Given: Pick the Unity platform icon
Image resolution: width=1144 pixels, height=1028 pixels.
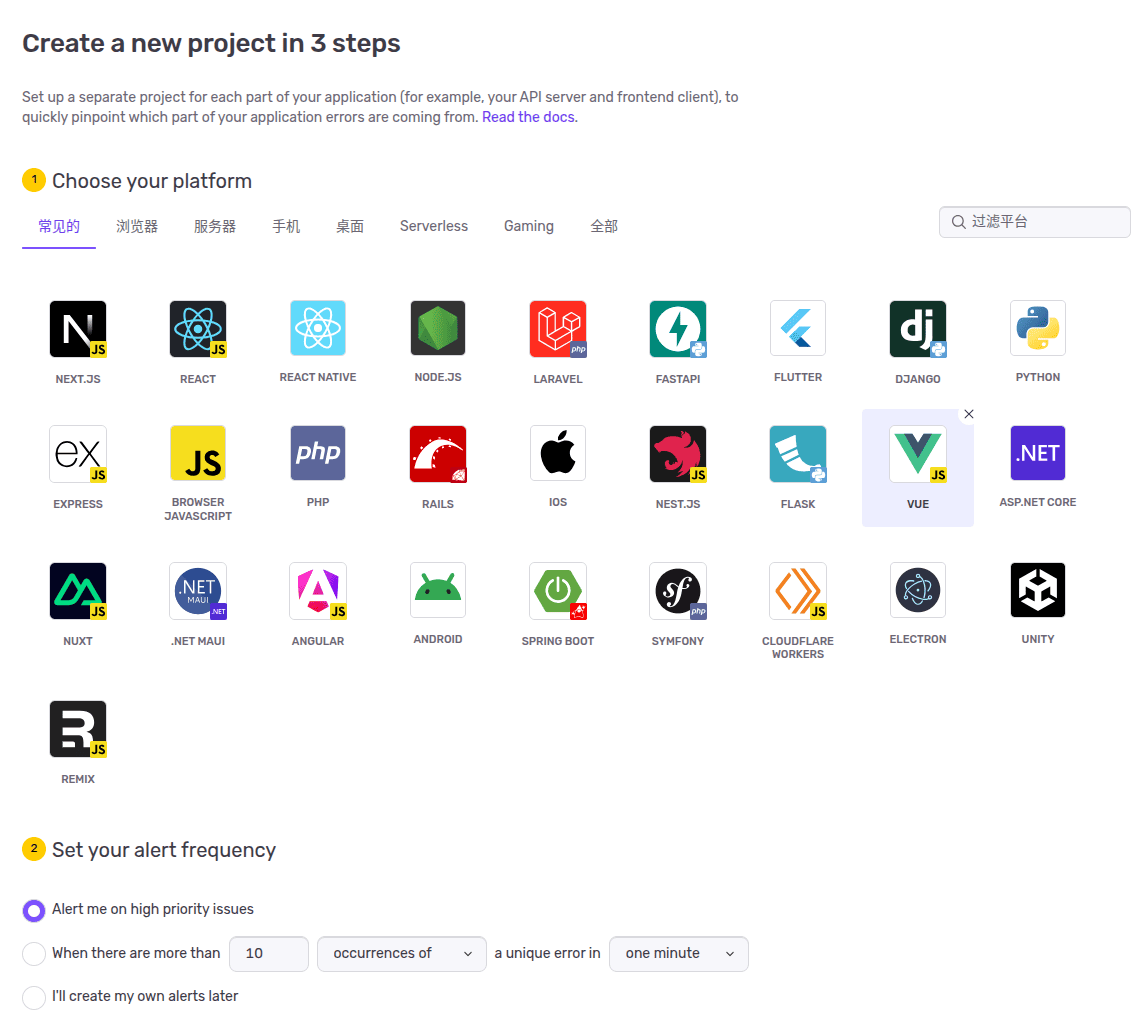Looking at the screenshot, I should (1038, 590).
